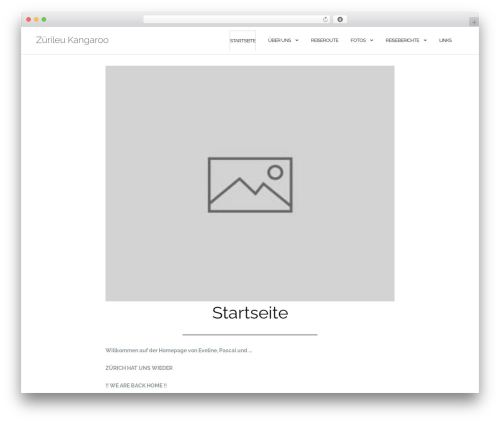The image size is (500, 423).
Task: Click the red close window dot
Action: (29, 19)
